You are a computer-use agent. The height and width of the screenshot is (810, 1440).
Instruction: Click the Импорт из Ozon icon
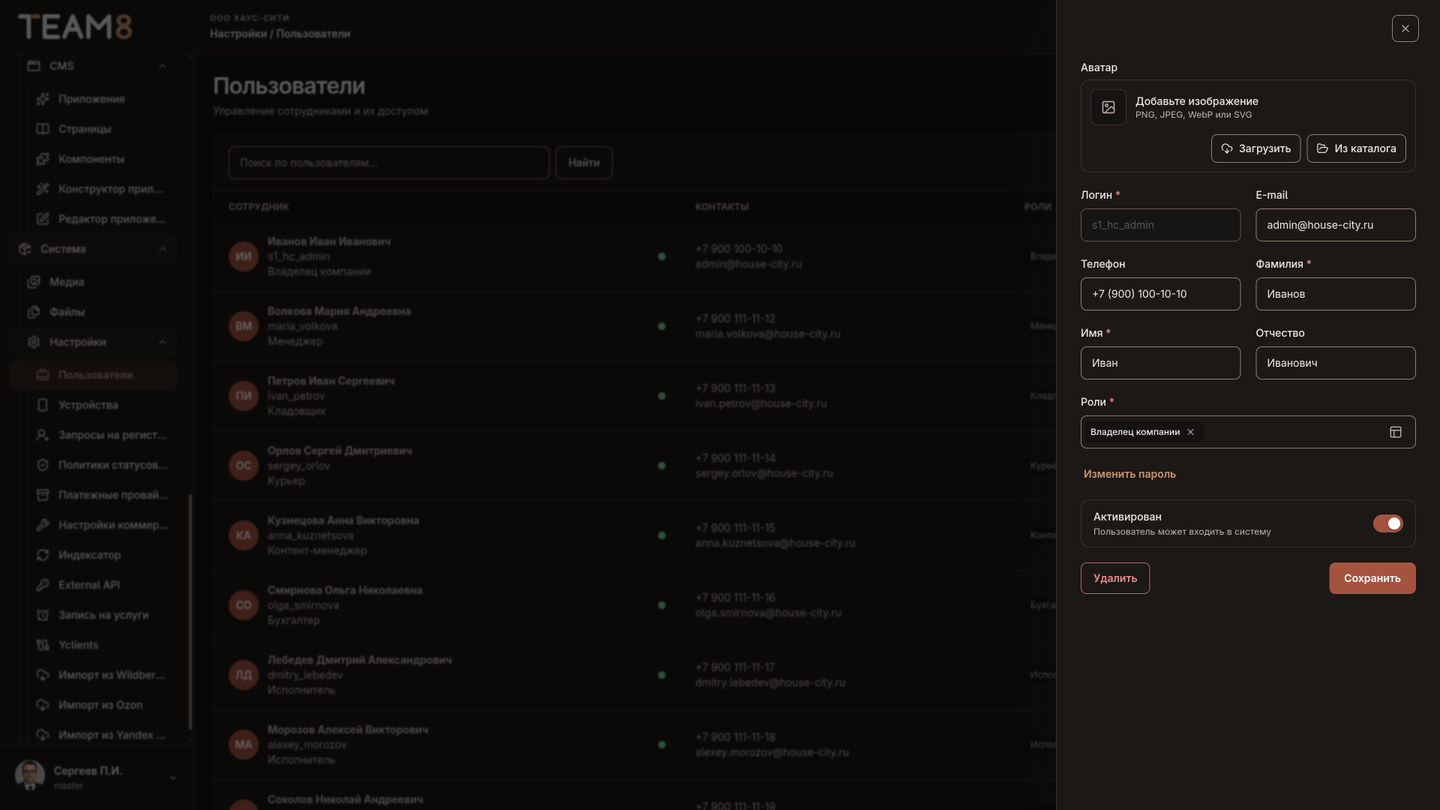(x=42, y=705)
